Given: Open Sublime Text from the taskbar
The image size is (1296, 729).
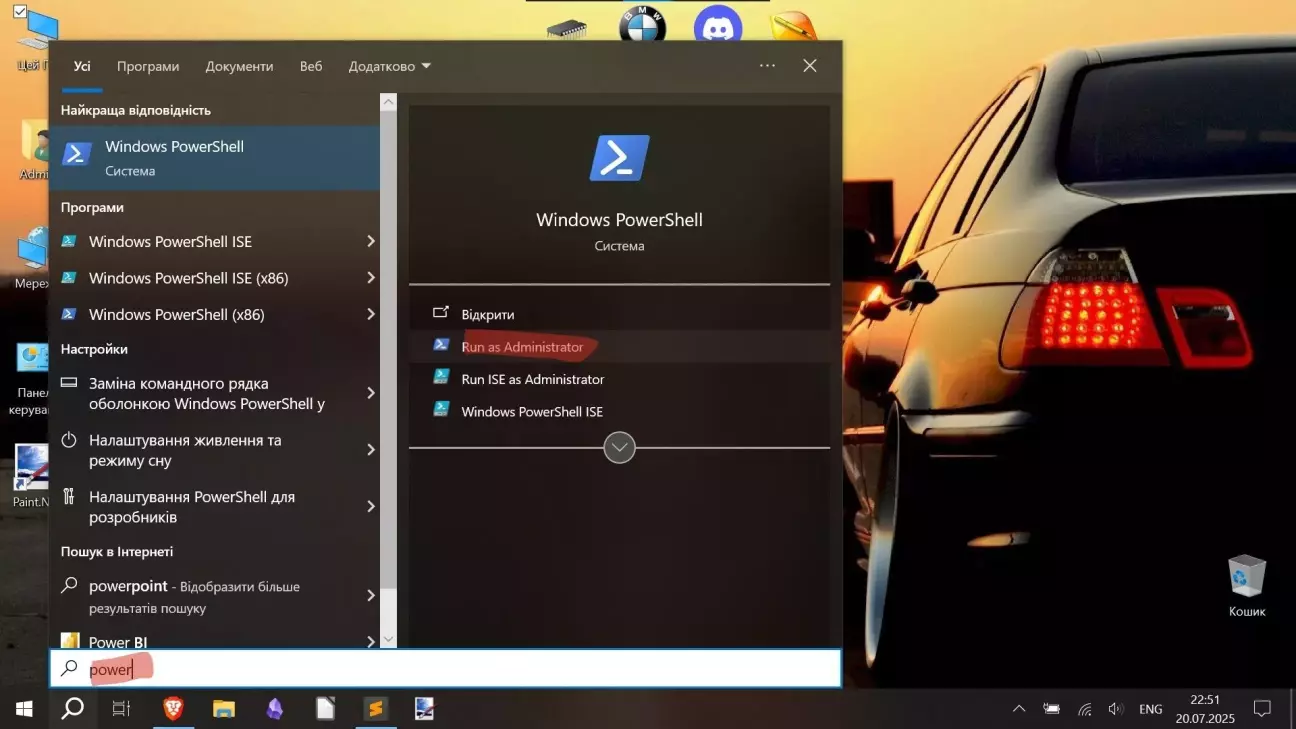Looking at the screenshot, I should pyautogui.click(x=375, y=709).
